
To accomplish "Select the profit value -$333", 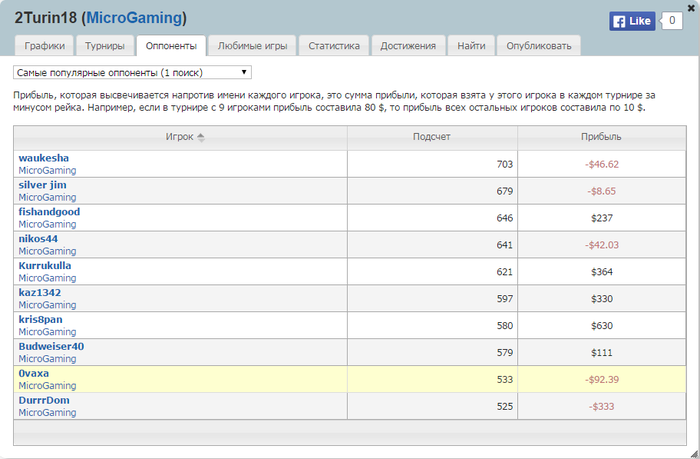I will tap(601, 406).
